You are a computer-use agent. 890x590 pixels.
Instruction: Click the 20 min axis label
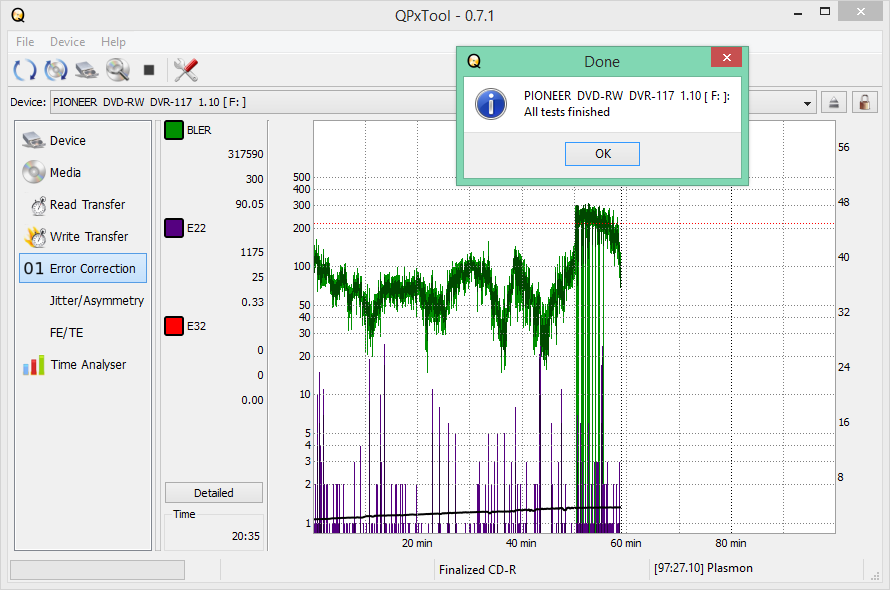(x=417, y=543)
